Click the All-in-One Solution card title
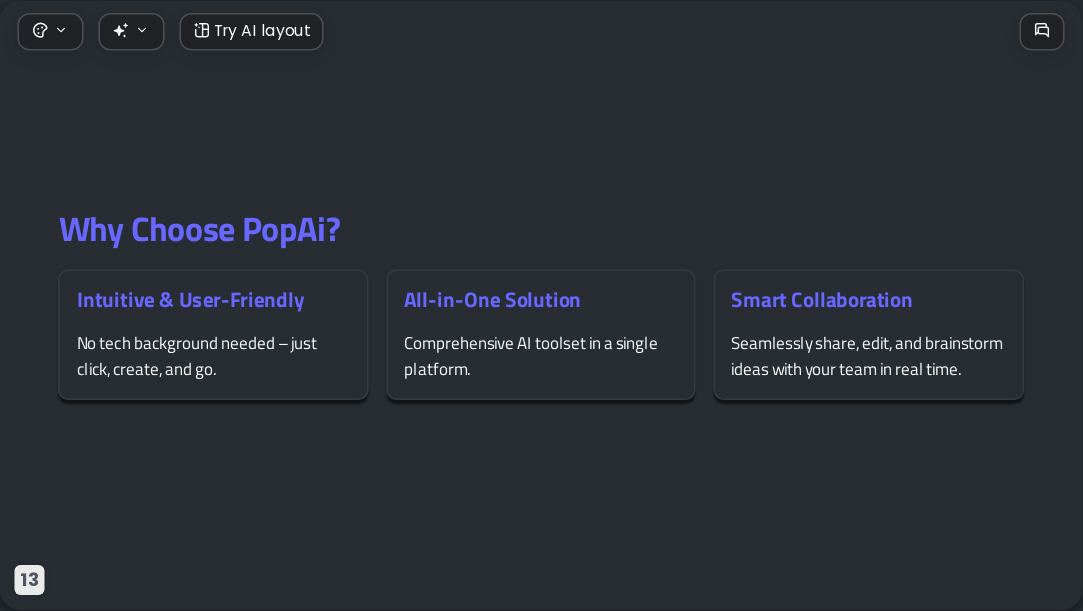The width and height of the screenshot is (1083, 611). [x=492, y=300]
